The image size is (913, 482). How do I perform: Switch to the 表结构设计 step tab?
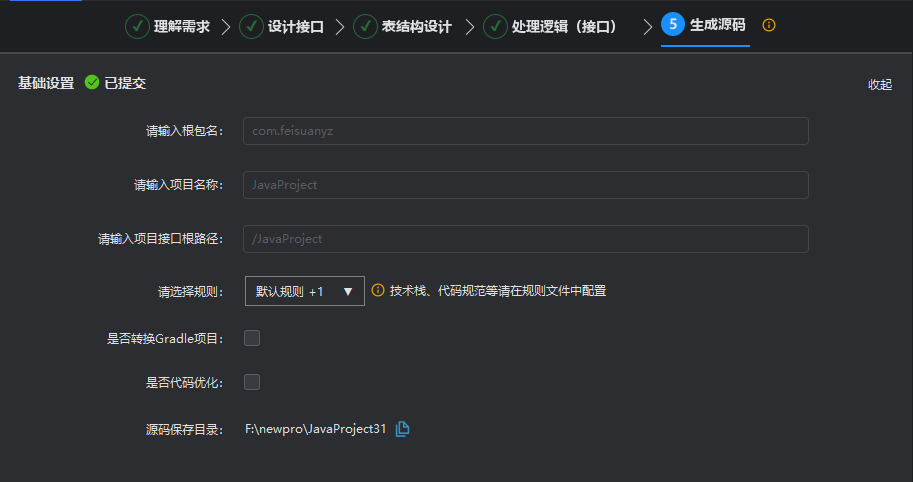[417, 26]
